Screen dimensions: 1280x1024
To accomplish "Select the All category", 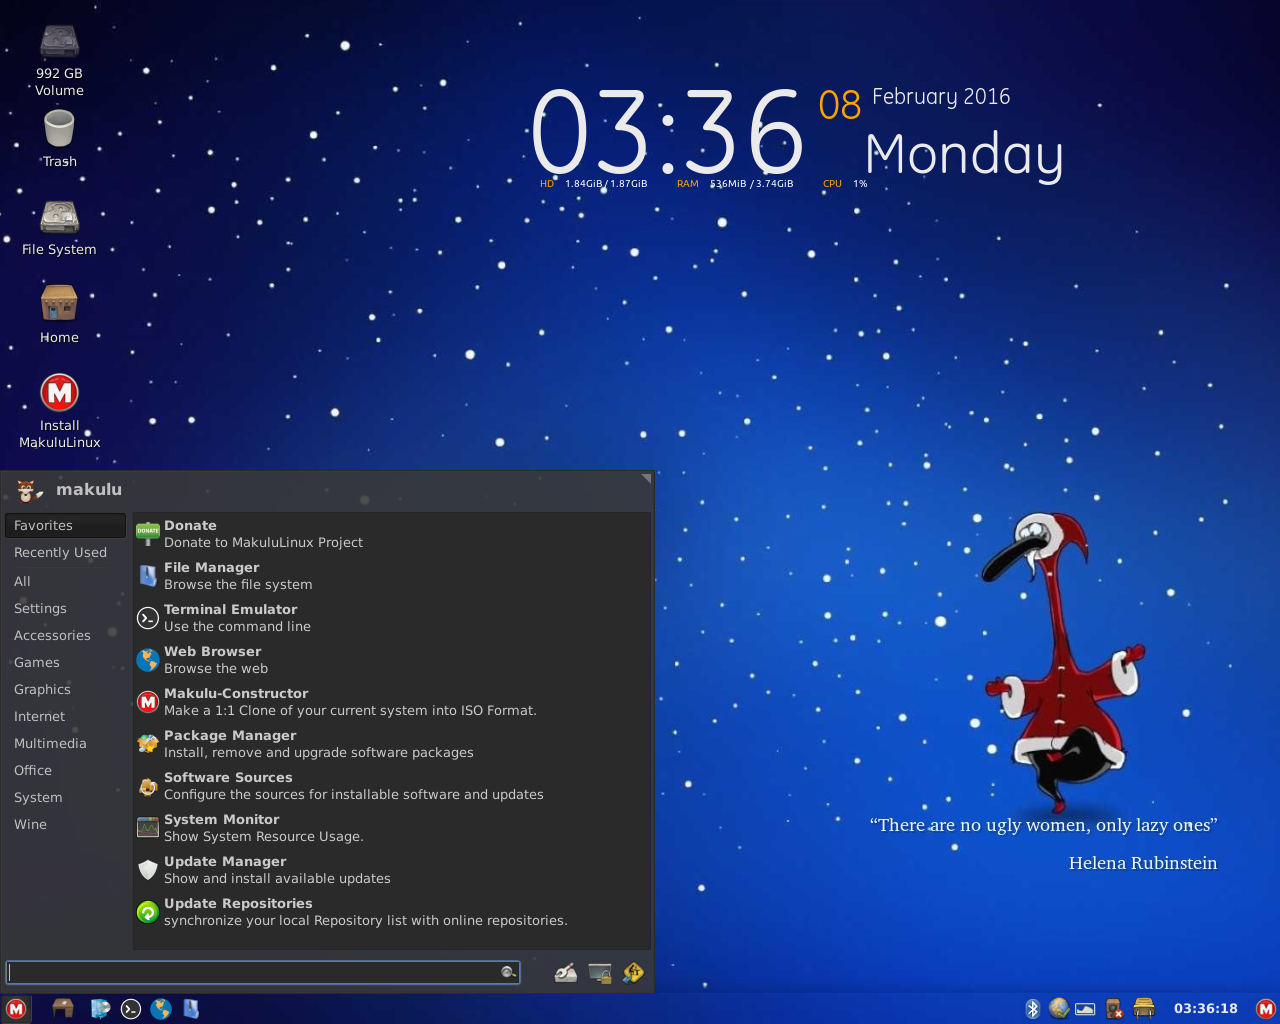I will click(x=65, y=581).
